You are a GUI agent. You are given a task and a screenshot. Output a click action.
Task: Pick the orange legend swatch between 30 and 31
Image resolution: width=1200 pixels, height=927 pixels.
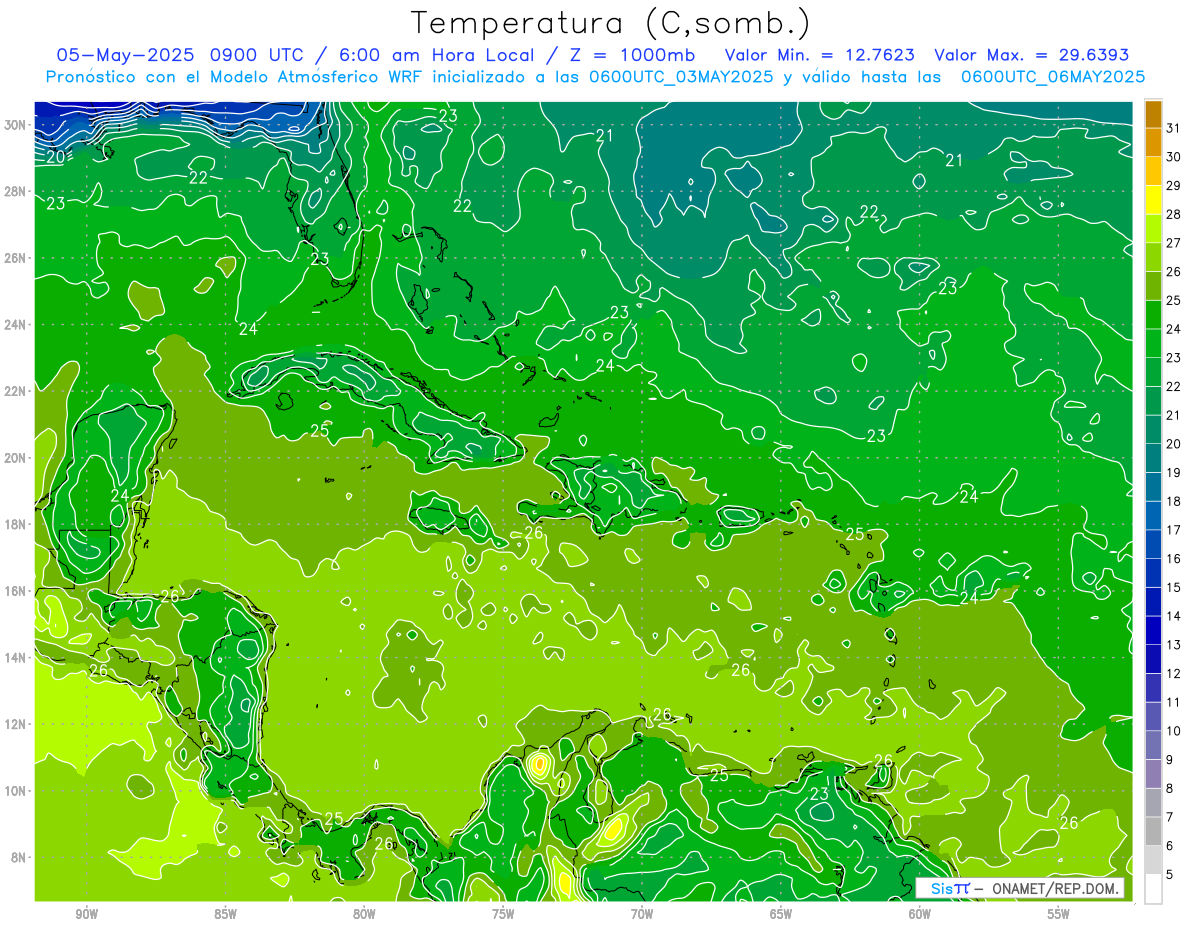[x=1153, y=142]
